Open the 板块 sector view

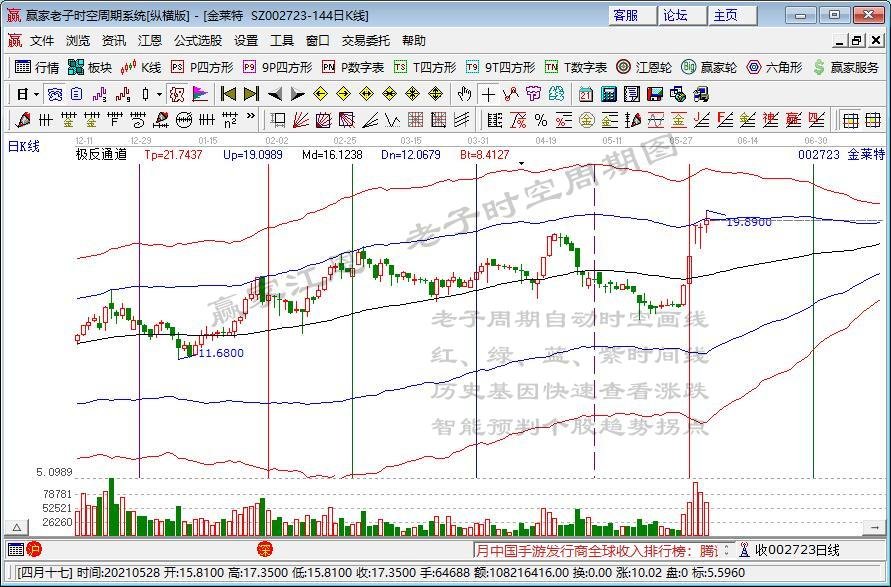pos(90,68)
